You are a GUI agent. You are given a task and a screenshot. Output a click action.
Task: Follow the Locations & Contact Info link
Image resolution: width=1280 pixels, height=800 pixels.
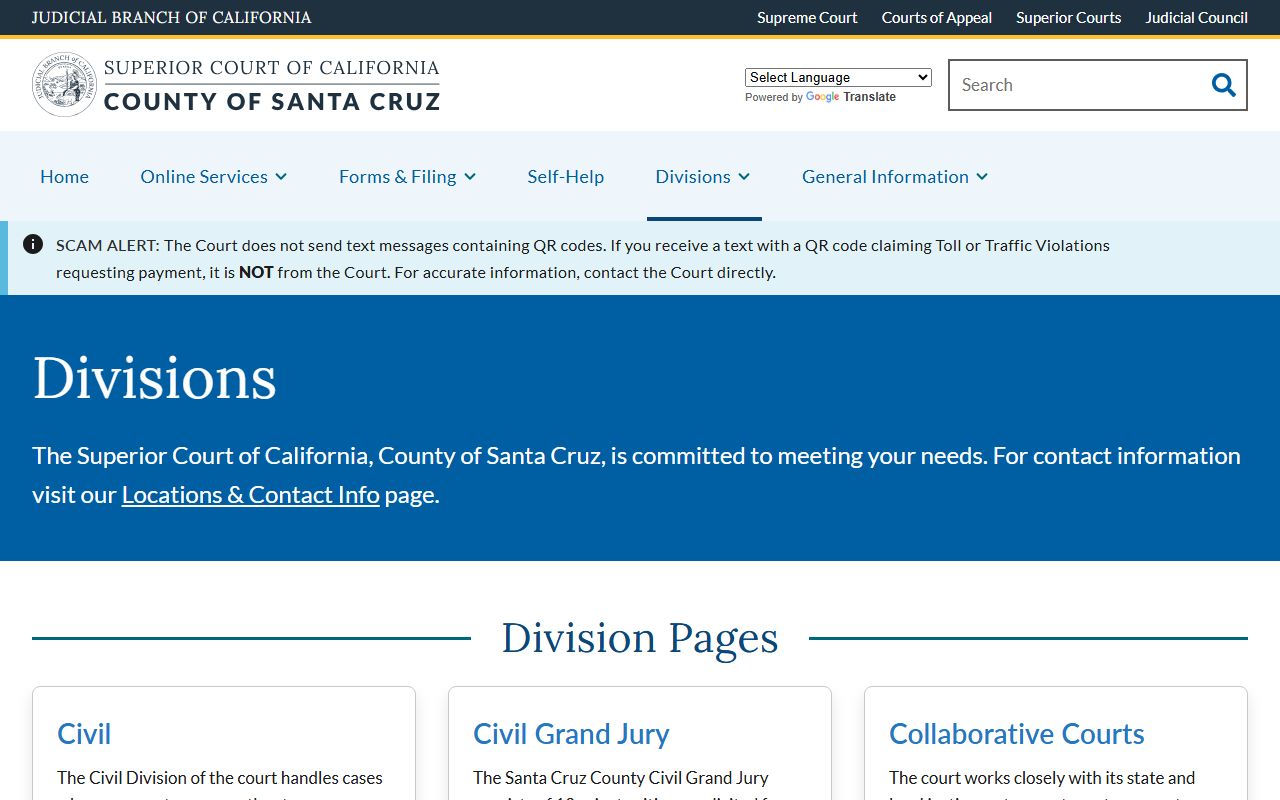pyautogui.click(x=251, y=495)
